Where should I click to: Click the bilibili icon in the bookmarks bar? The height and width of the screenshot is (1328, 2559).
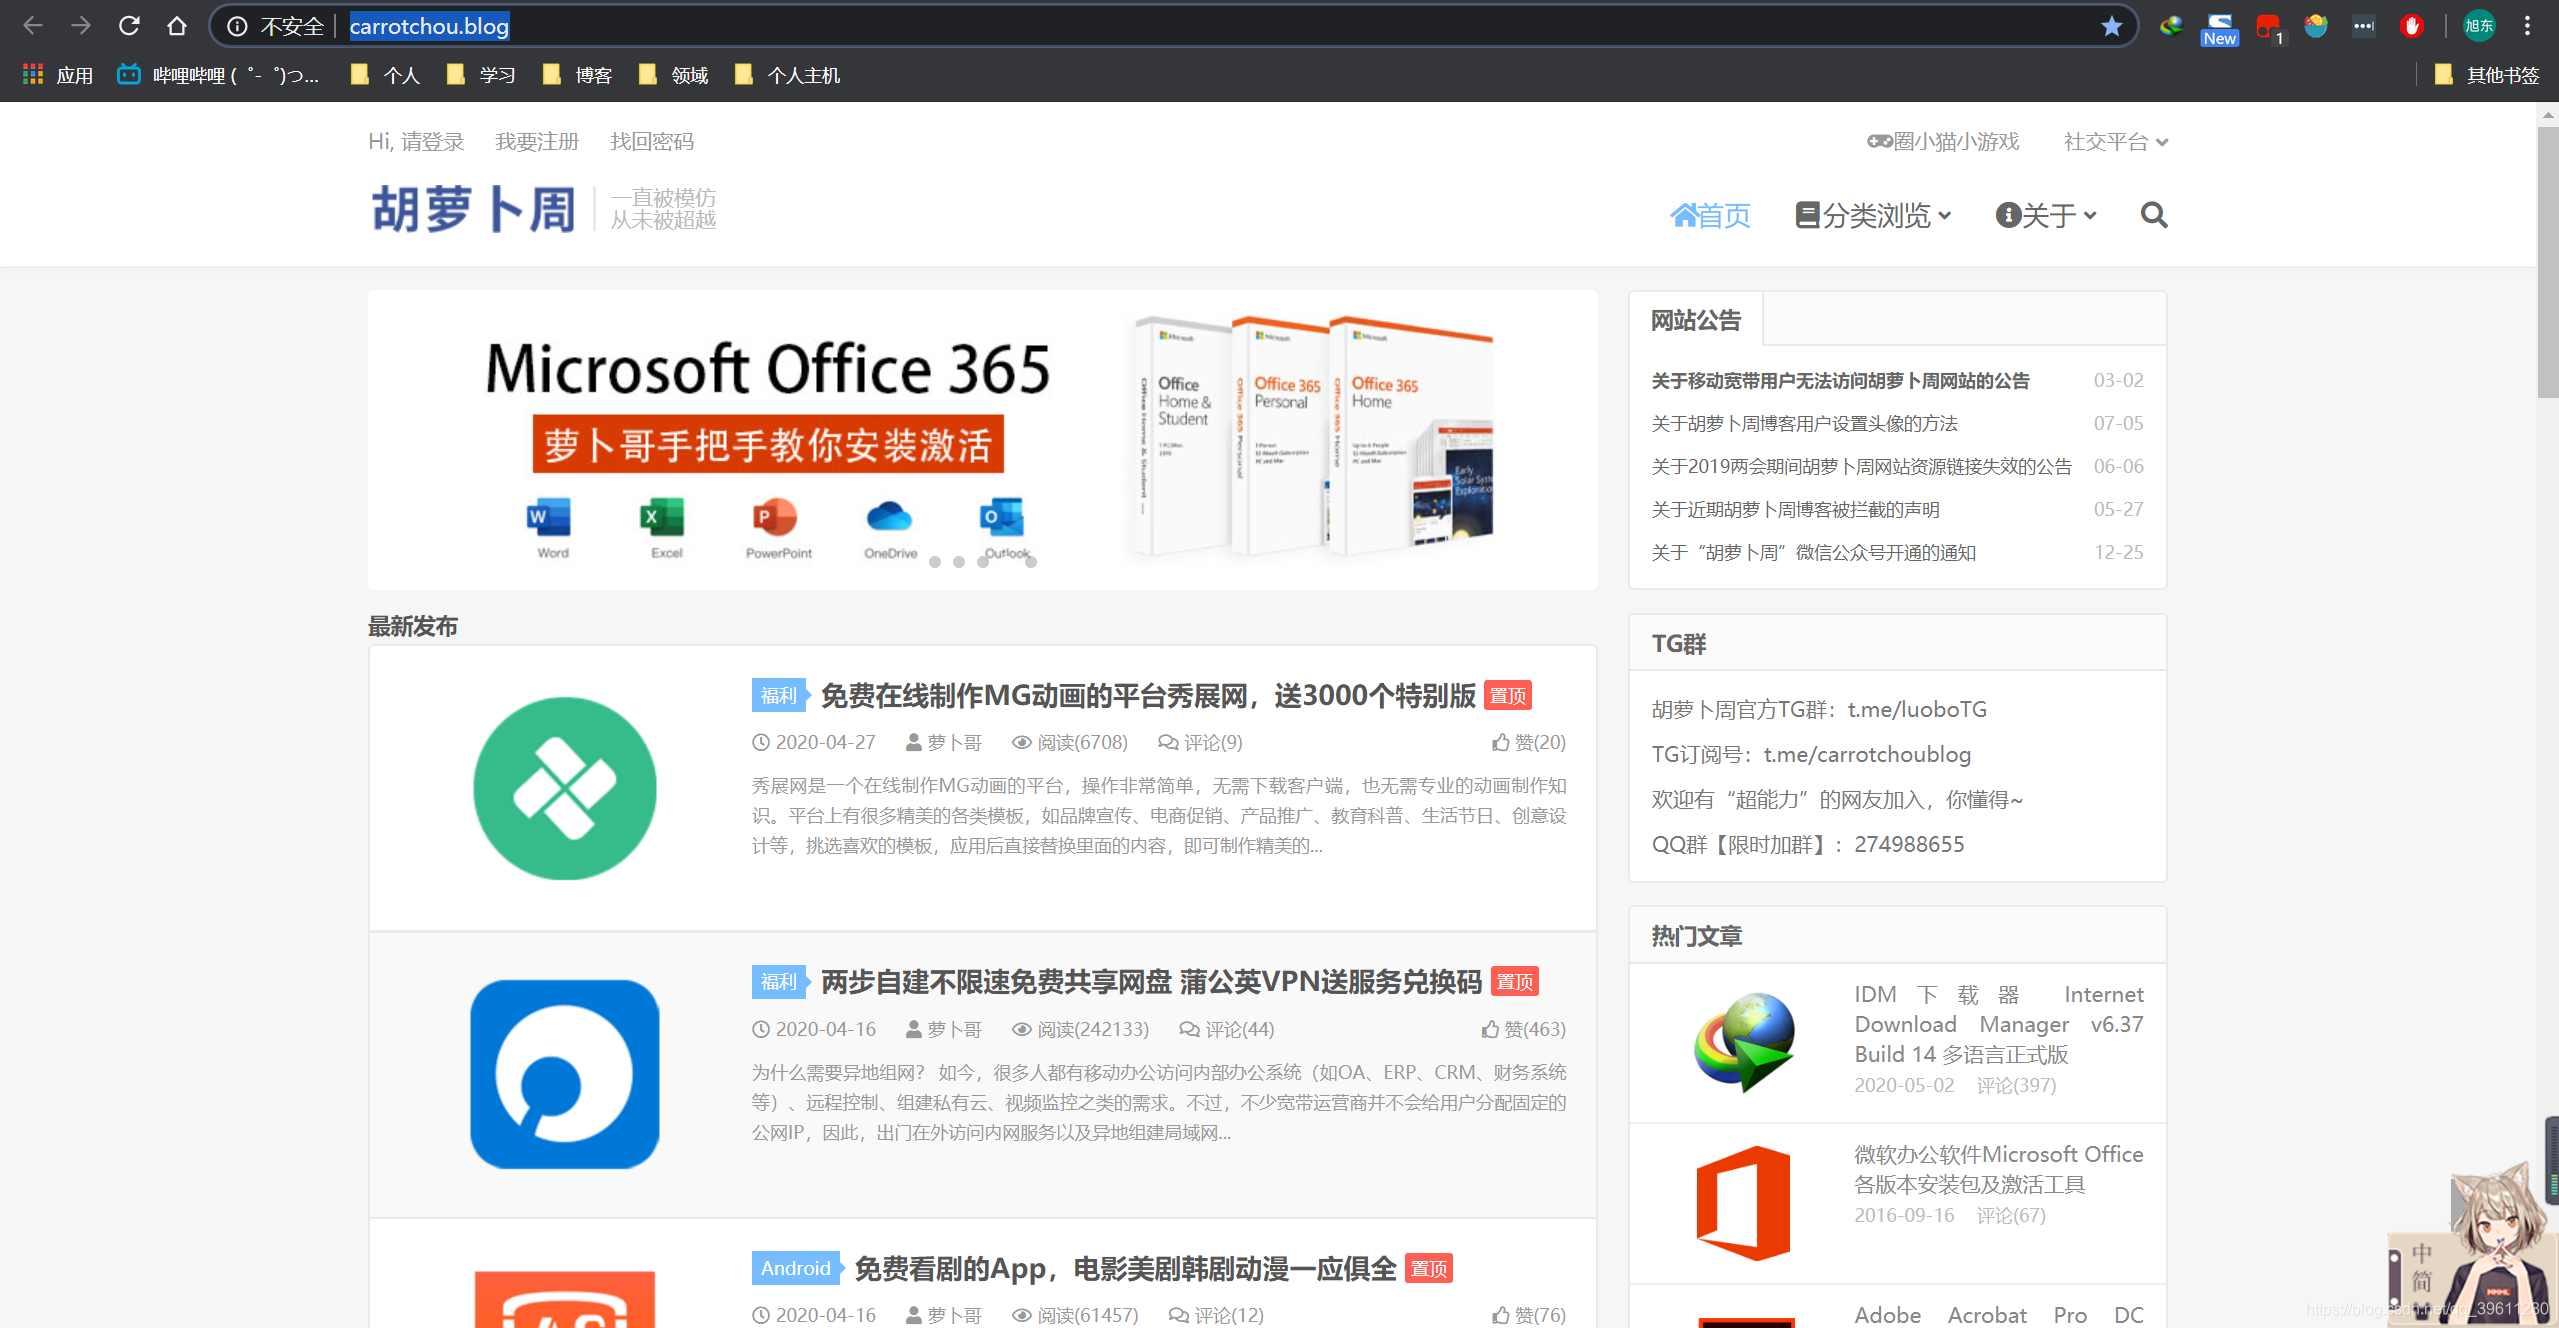(x=128, y=74)
